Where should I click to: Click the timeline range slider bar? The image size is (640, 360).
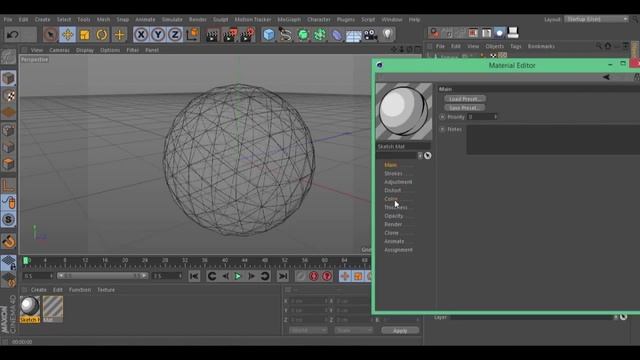[102, 276]
